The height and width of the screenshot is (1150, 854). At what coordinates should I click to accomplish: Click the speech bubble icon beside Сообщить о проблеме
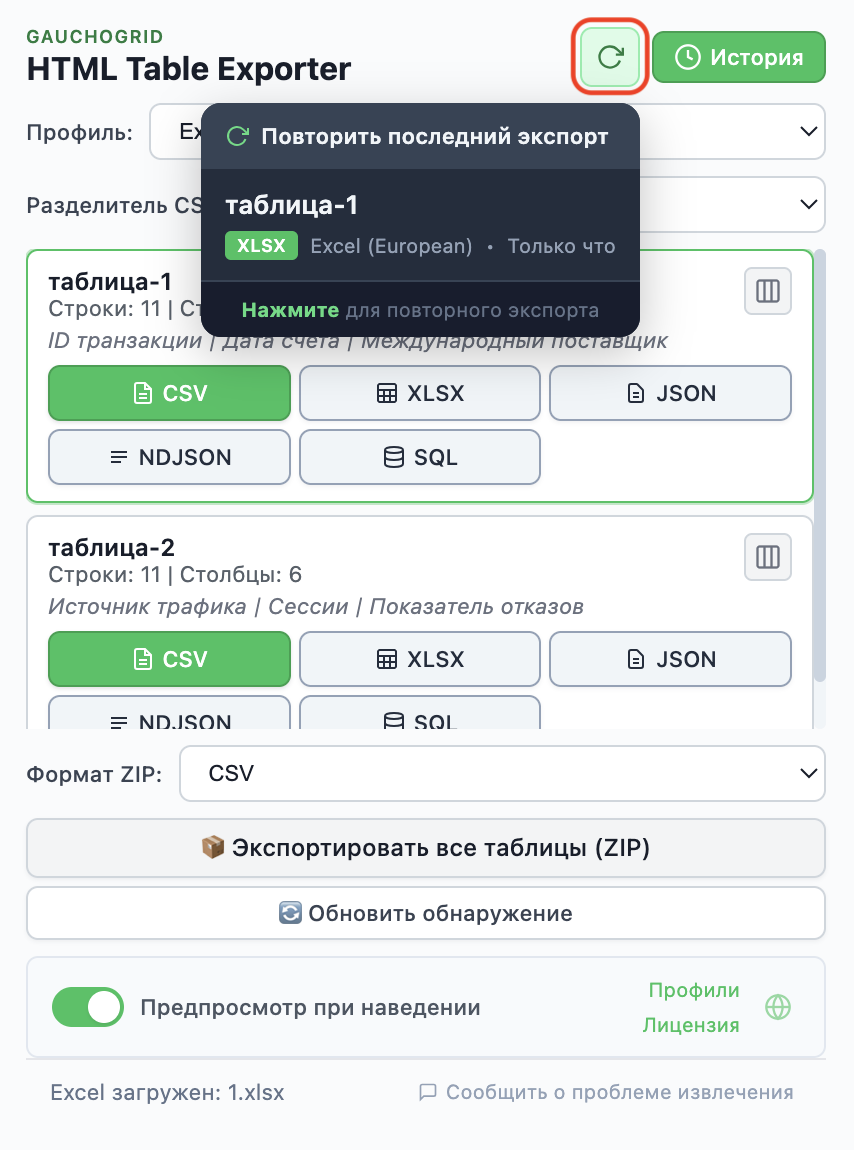(429, 1092)
